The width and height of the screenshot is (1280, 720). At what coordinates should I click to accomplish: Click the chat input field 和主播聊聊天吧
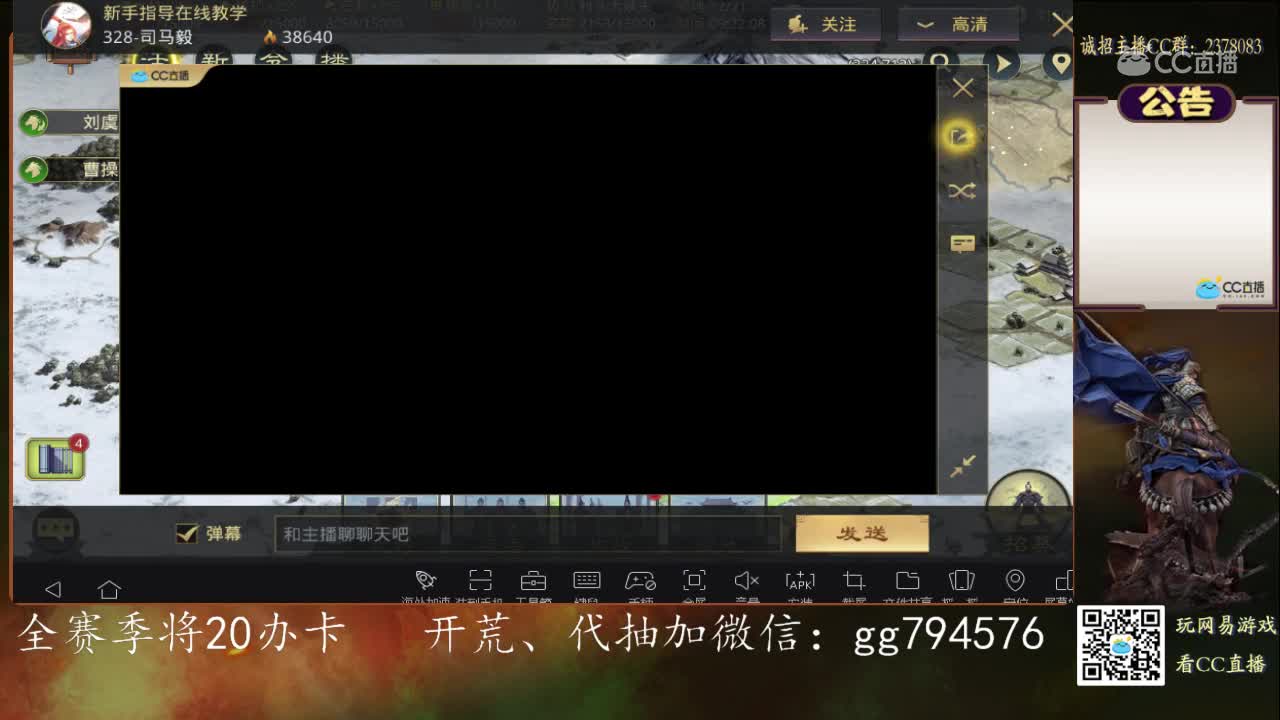coord(528,534)
